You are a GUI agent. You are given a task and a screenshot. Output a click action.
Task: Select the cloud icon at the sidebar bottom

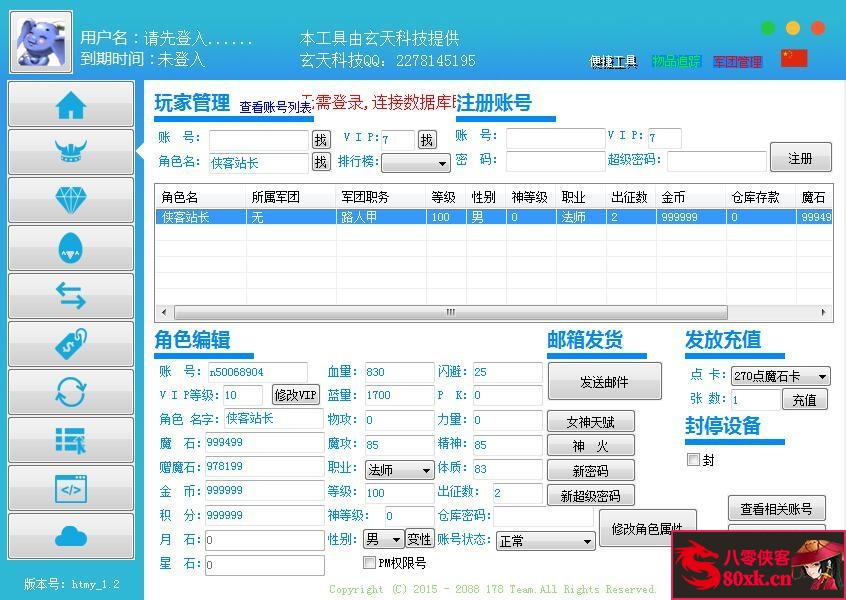69,535
